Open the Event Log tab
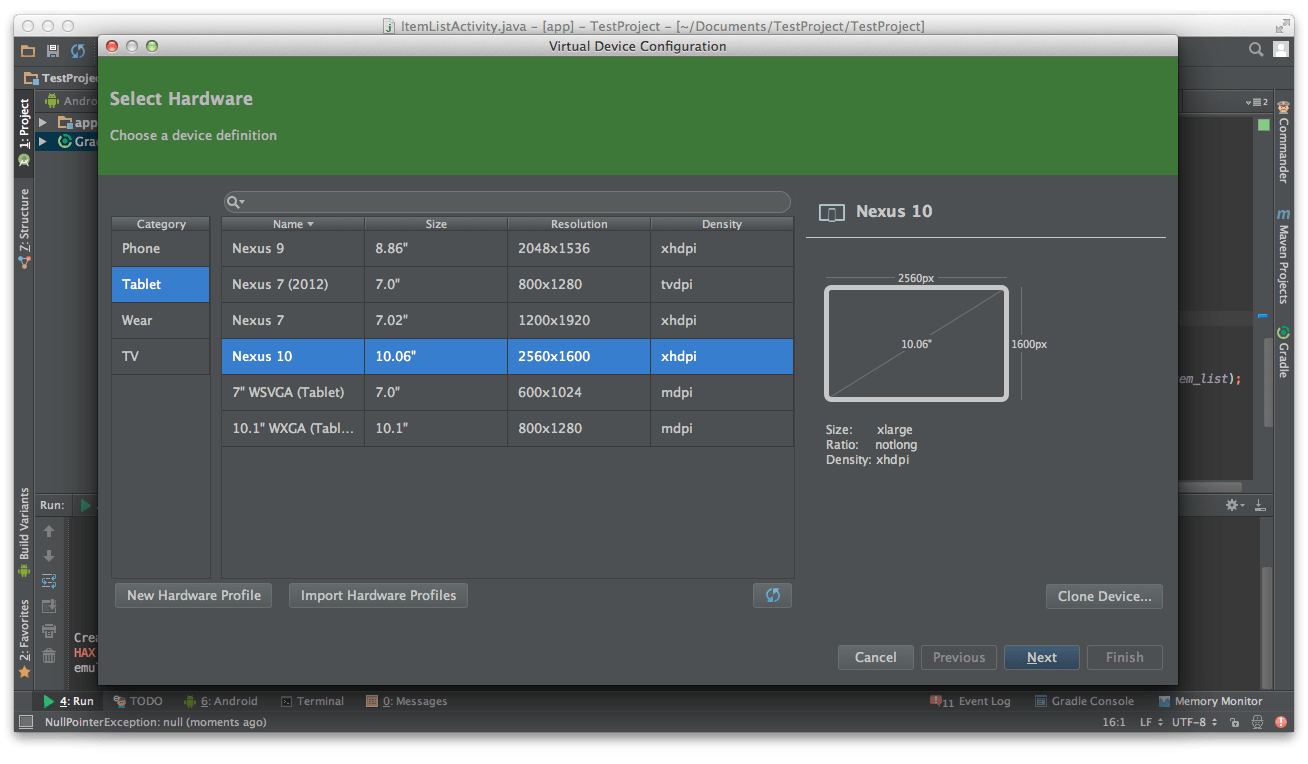Screen dimensions: 1308x764 tap(970, 701)
